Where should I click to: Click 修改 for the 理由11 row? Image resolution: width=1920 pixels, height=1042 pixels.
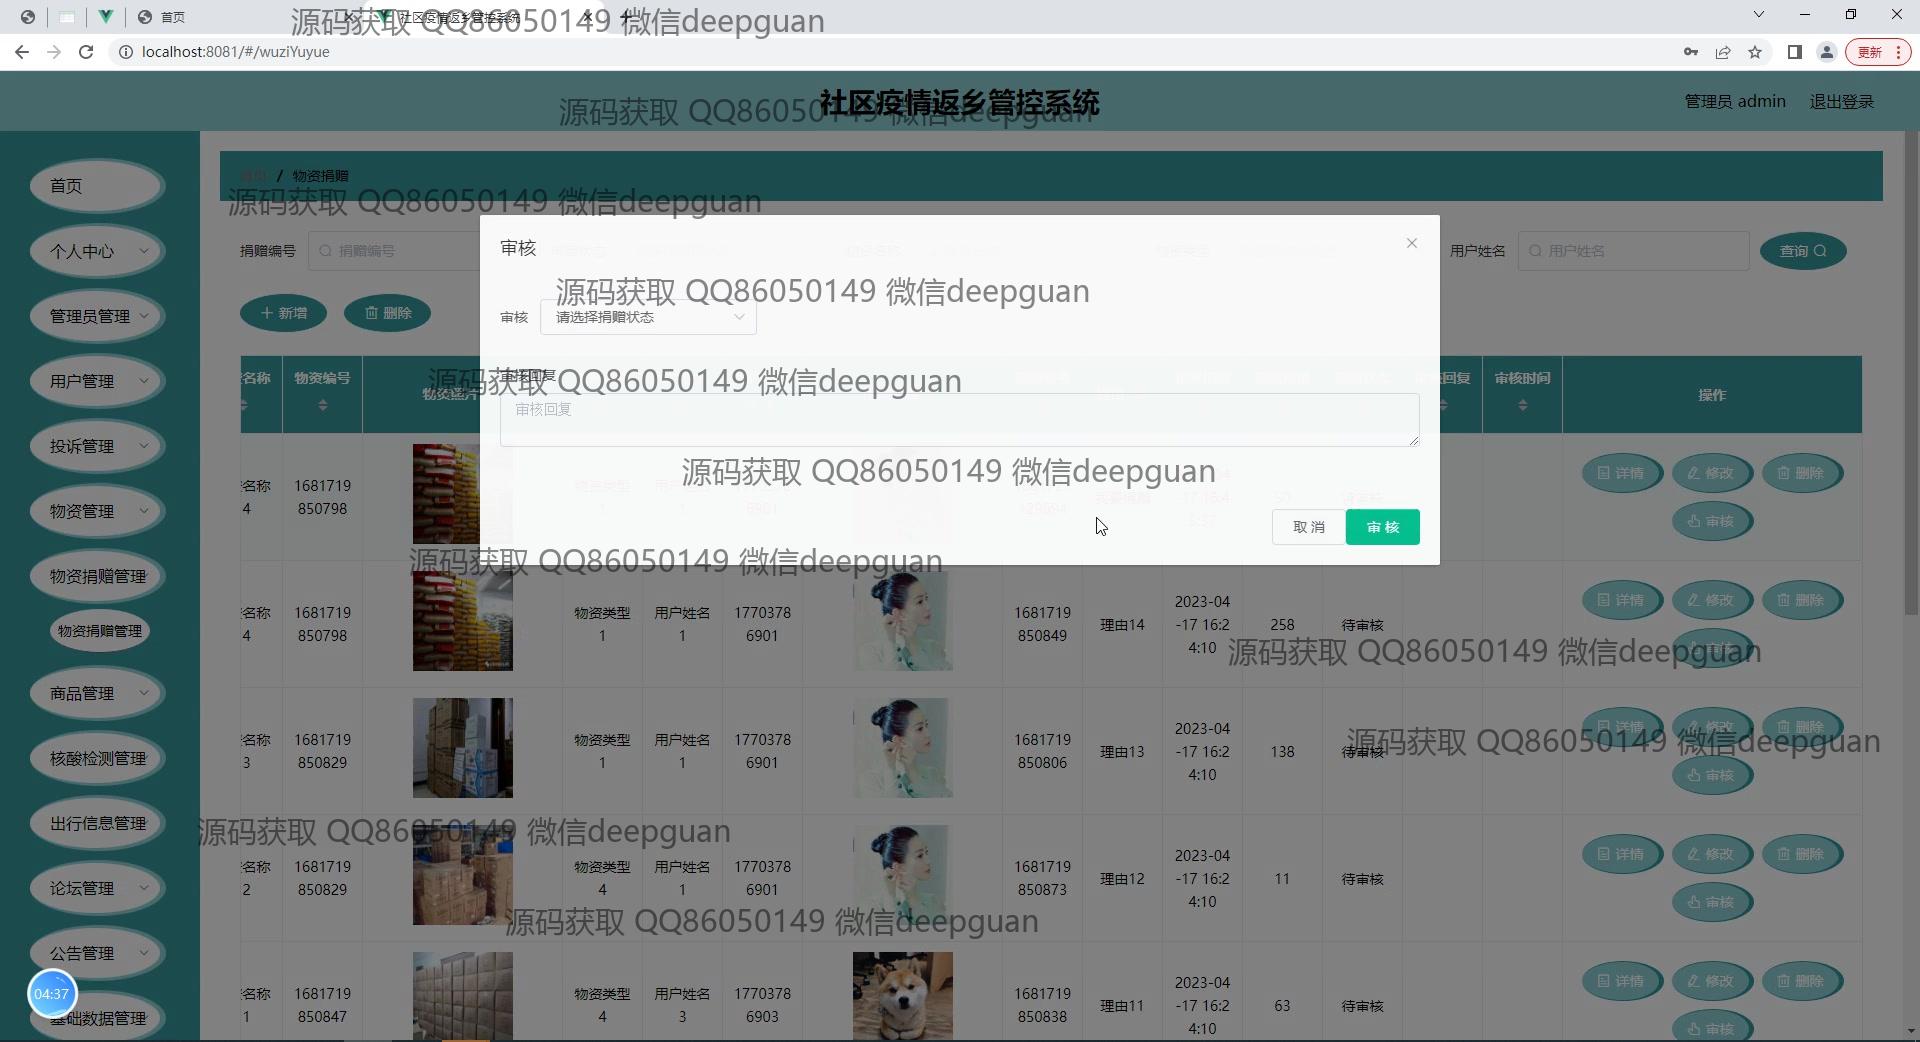tap(1712, 981)
